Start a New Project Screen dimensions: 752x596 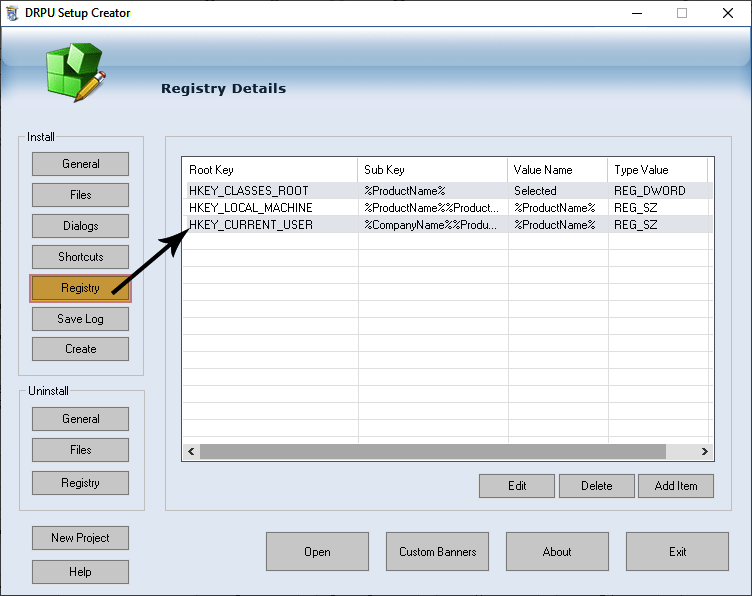point(80,538)
